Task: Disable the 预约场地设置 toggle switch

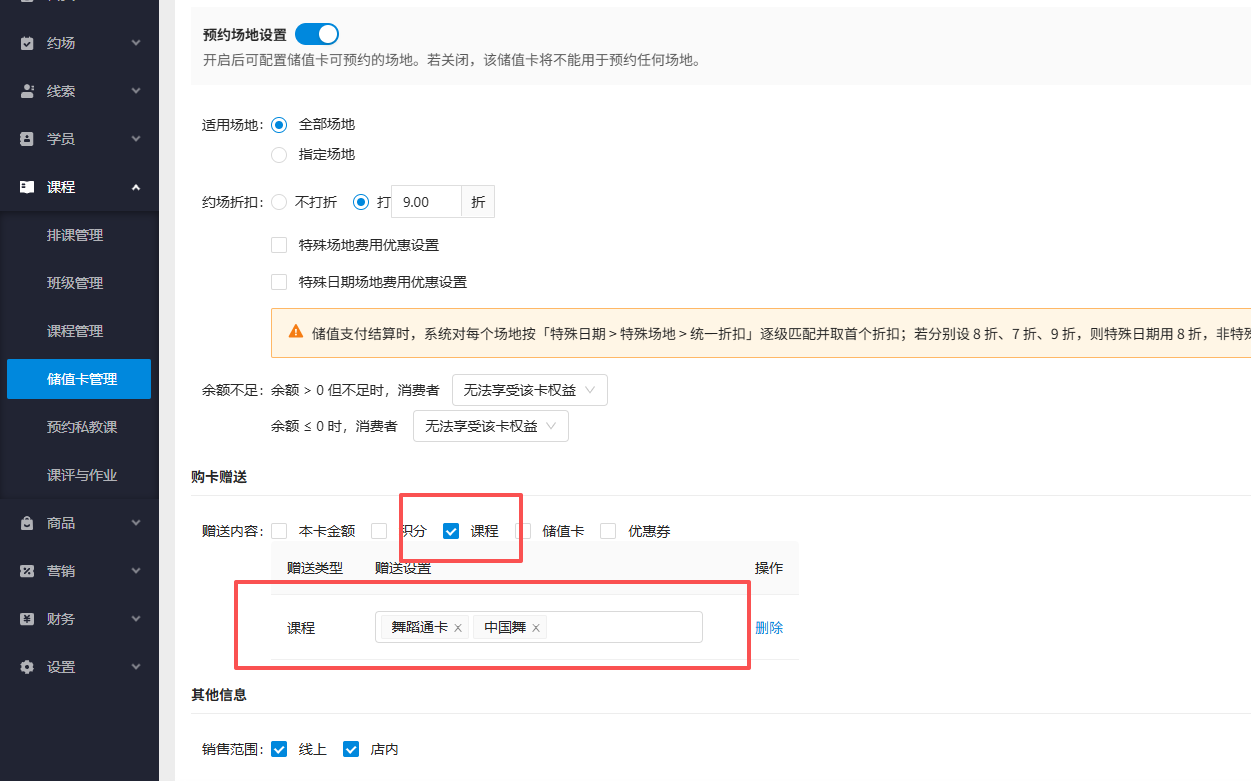Action: [317, 33]
